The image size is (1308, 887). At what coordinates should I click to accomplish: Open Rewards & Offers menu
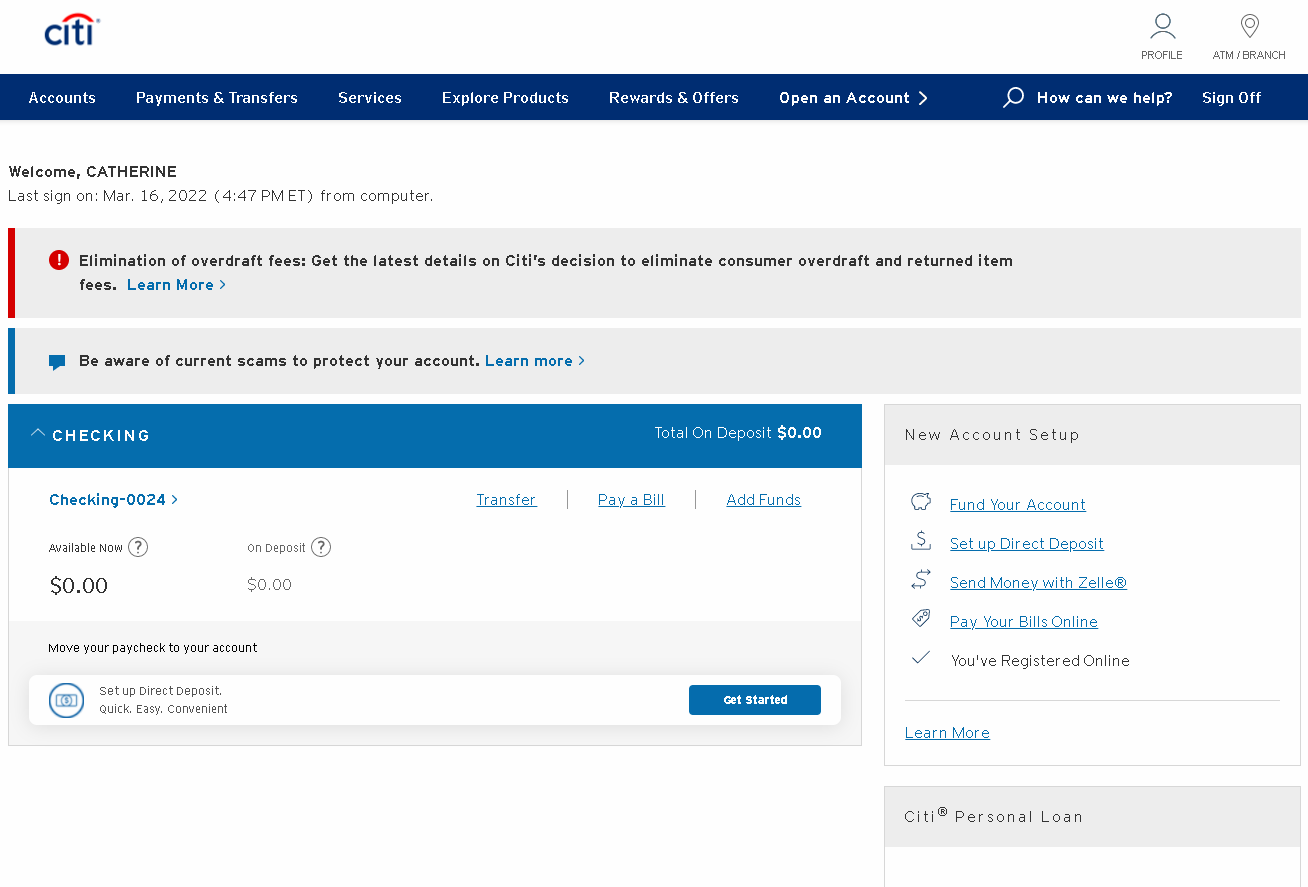tap(674, 98)
